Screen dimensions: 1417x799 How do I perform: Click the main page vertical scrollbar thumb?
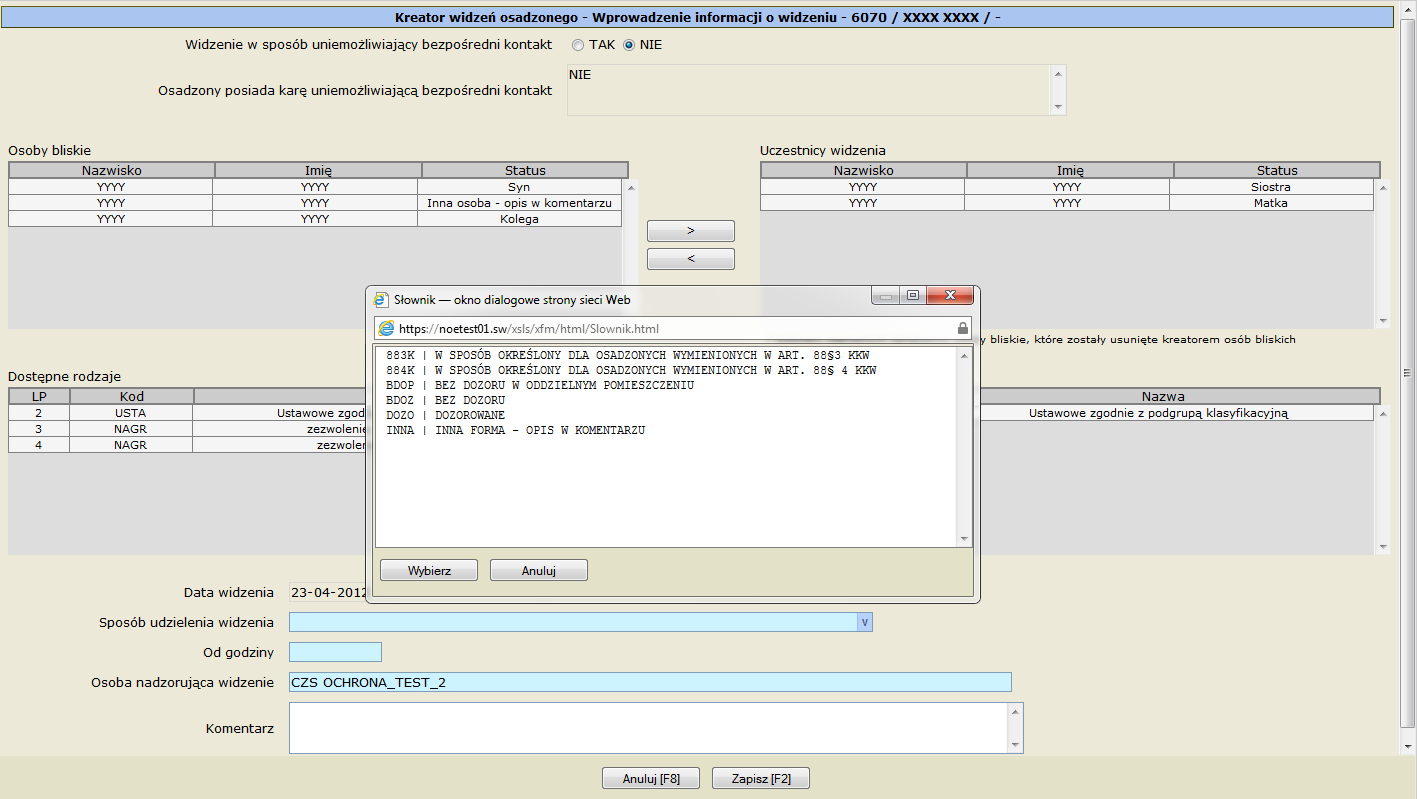1408,372
